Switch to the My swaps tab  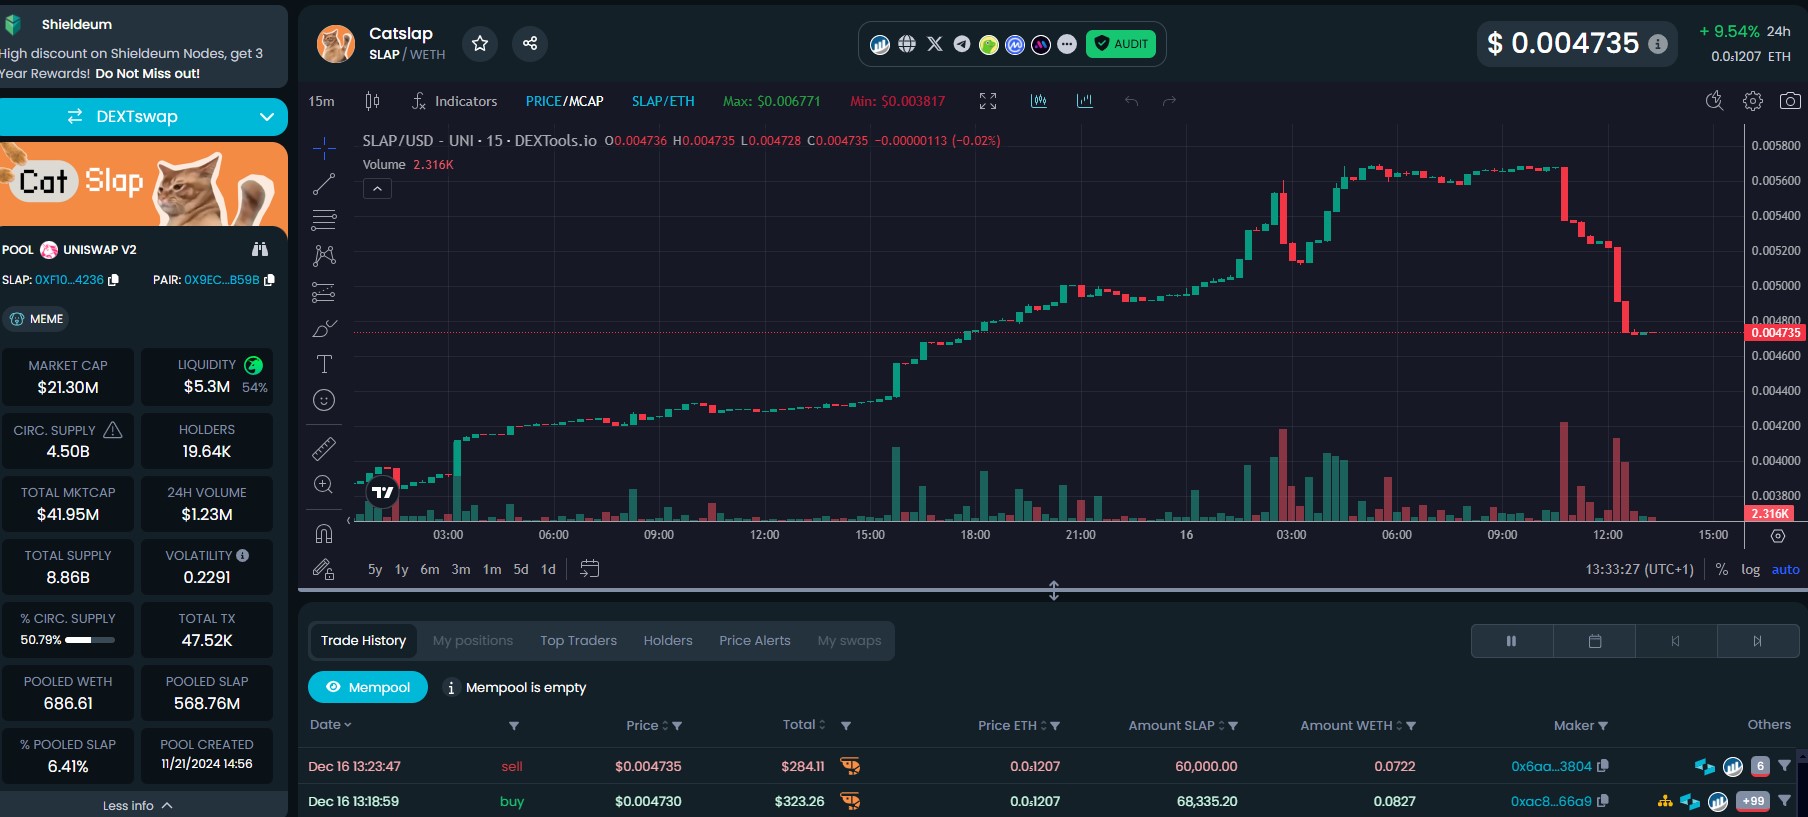point(849,640)
